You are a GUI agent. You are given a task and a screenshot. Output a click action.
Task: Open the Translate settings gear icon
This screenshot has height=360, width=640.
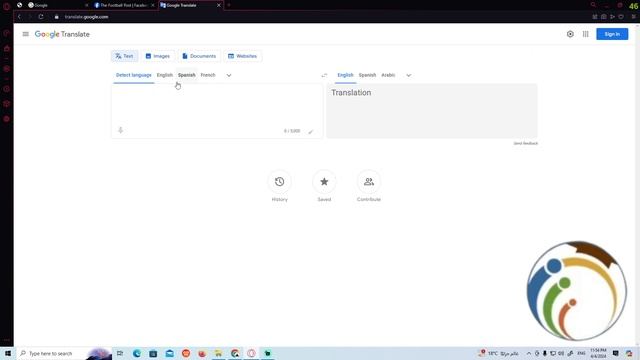pos(570,34)
